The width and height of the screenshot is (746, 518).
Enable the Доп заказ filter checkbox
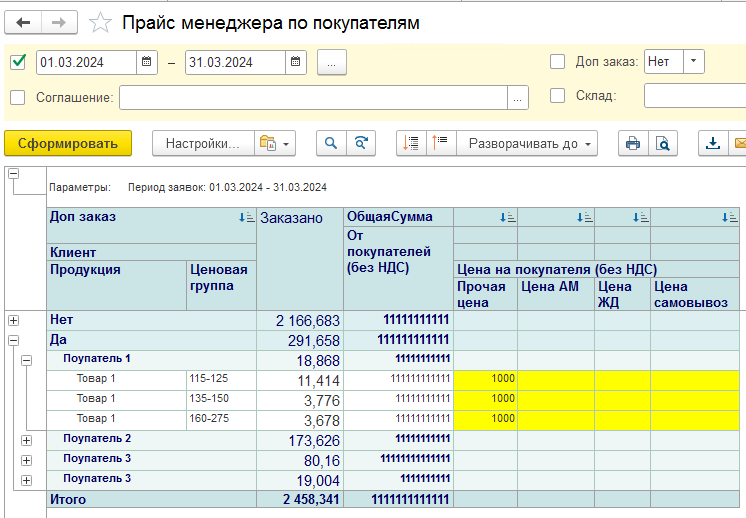(x=557, y=61)
